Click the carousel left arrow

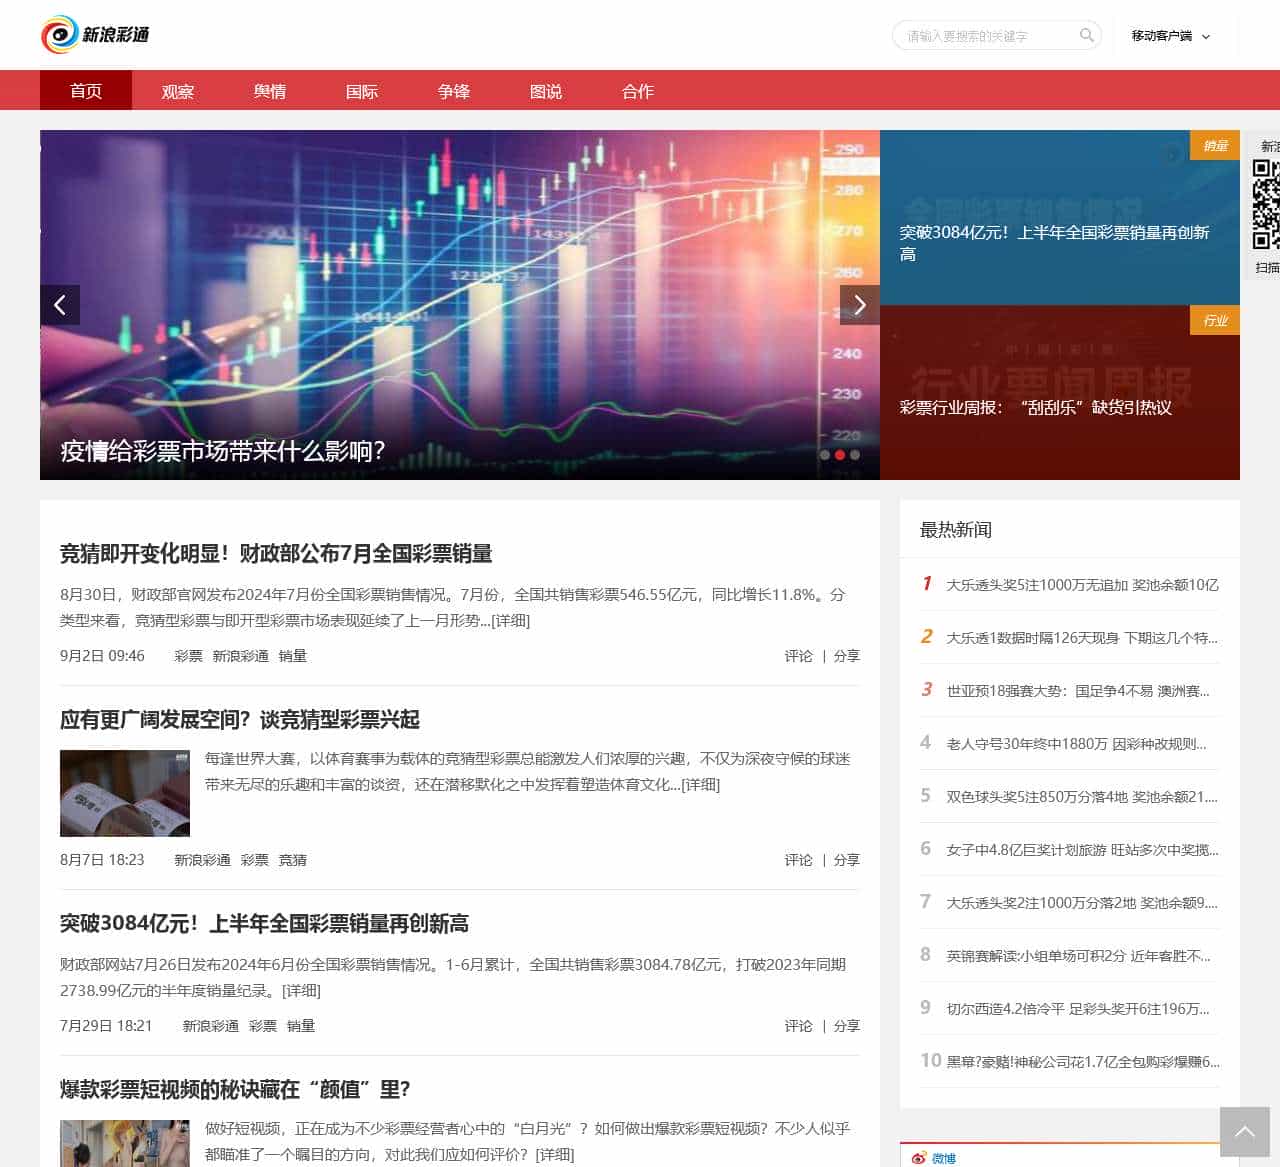coord(61,304)
